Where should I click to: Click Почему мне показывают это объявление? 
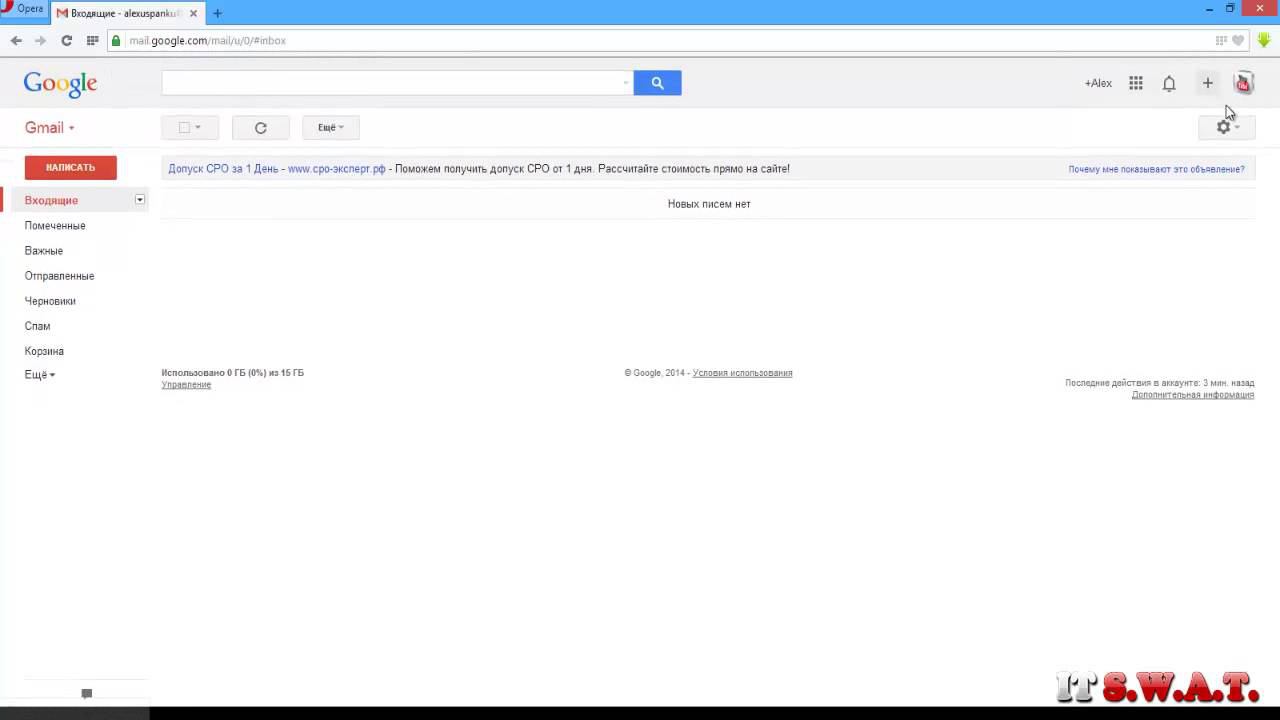1156,169
